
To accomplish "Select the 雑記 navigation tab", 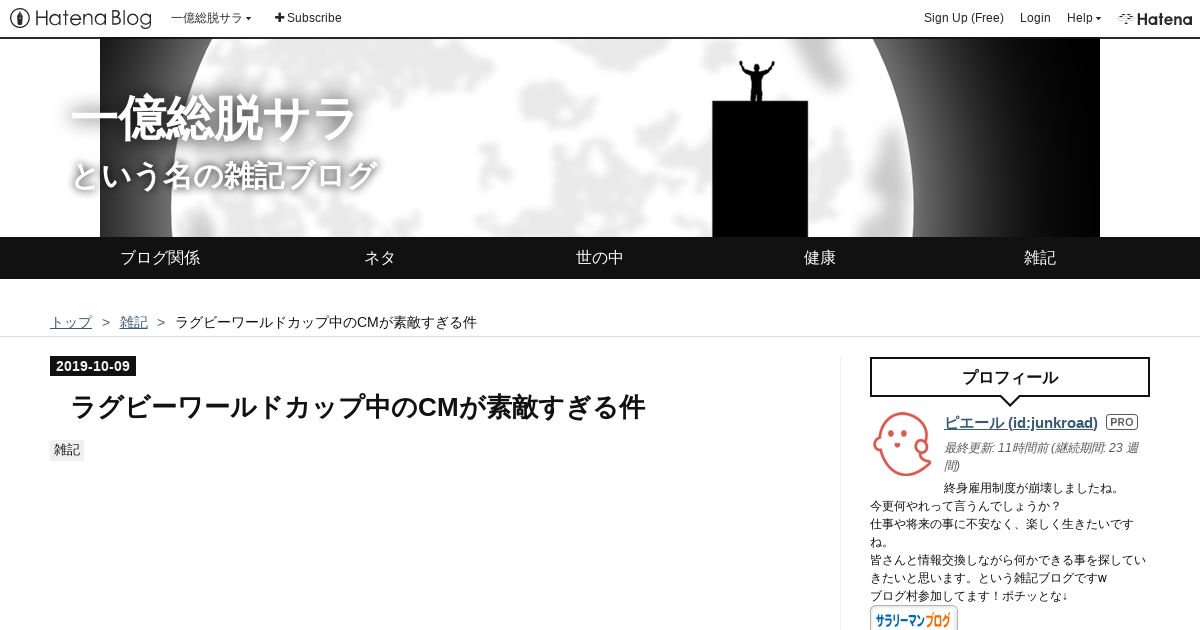I will (1040, 258).
